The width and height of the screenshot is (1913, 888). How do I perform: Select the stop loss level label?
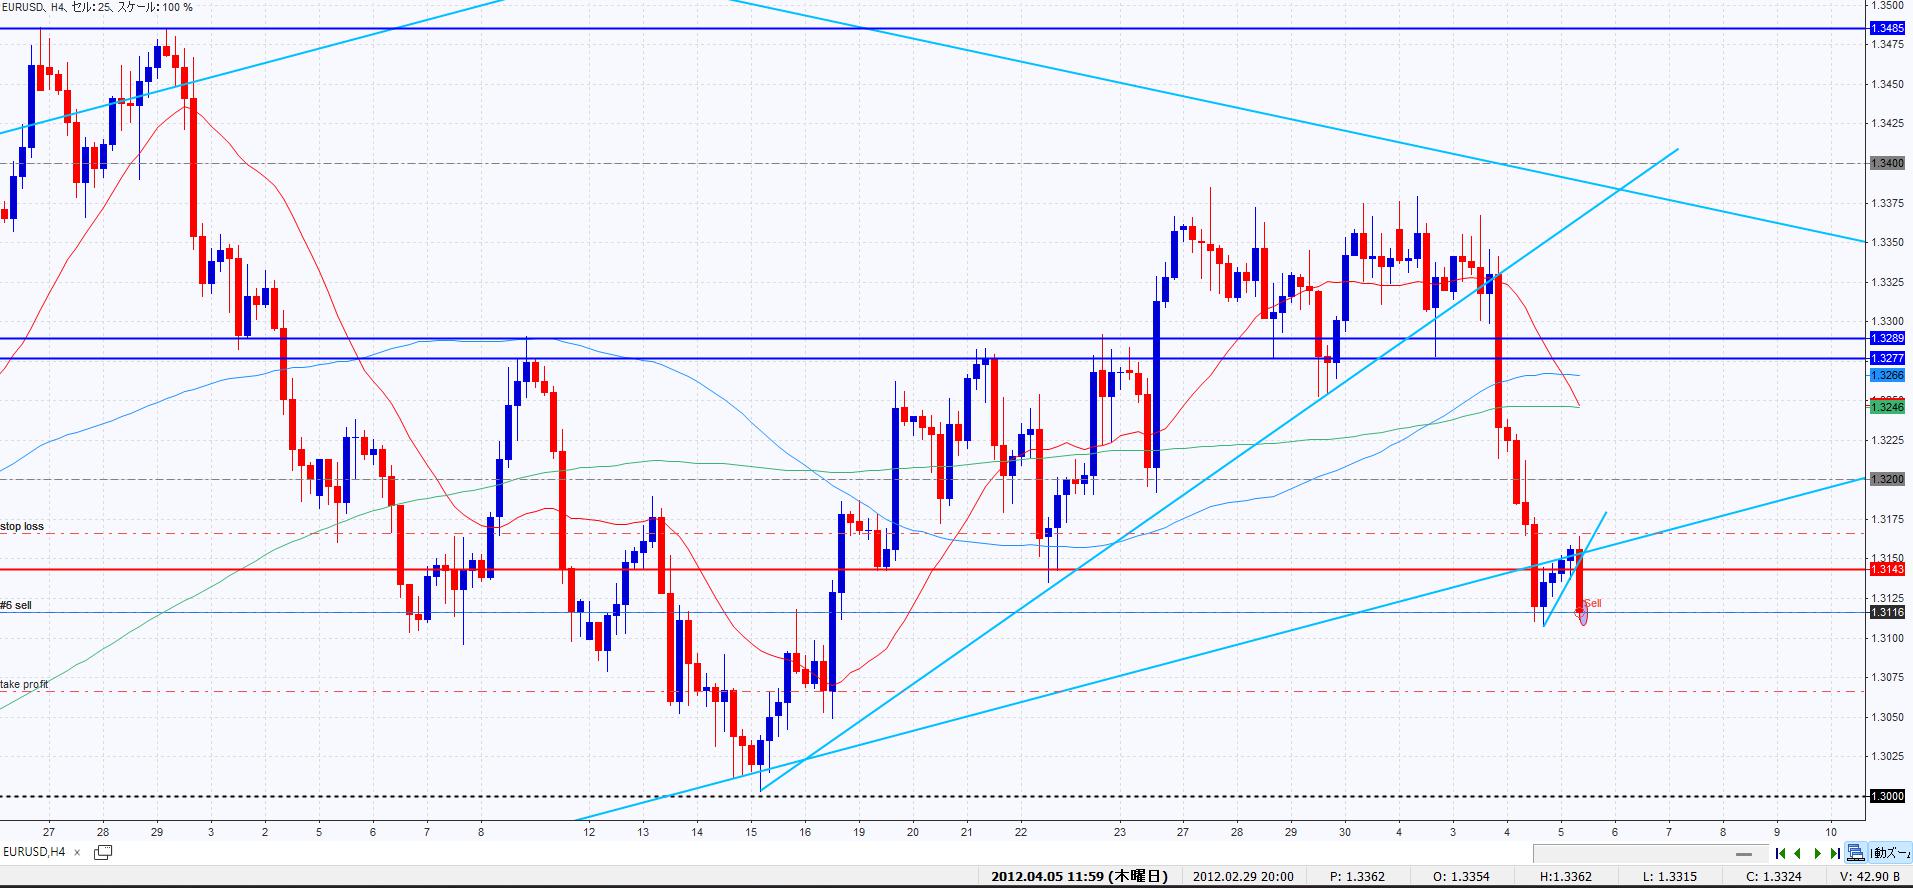pyautogui.click(x=22, y=526)
